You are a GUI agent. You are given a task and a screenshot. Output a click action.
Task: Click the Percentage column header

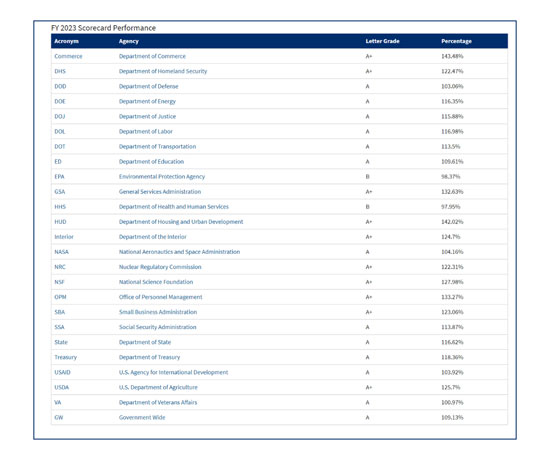(456, 41)
